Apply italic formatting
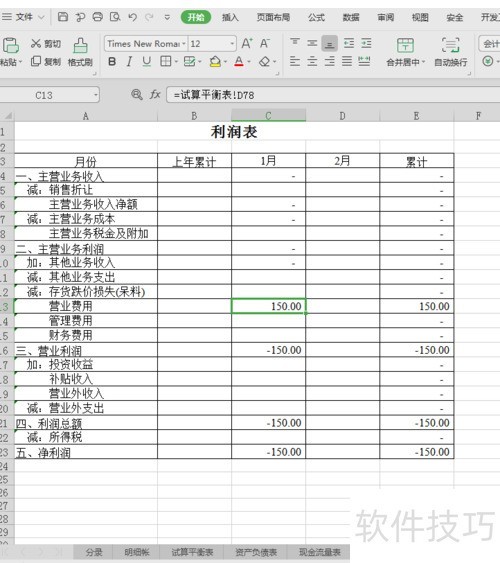Image resolution: width=500 pixels, height=563 pixels. pyautogui.click(x=129, y=62)
